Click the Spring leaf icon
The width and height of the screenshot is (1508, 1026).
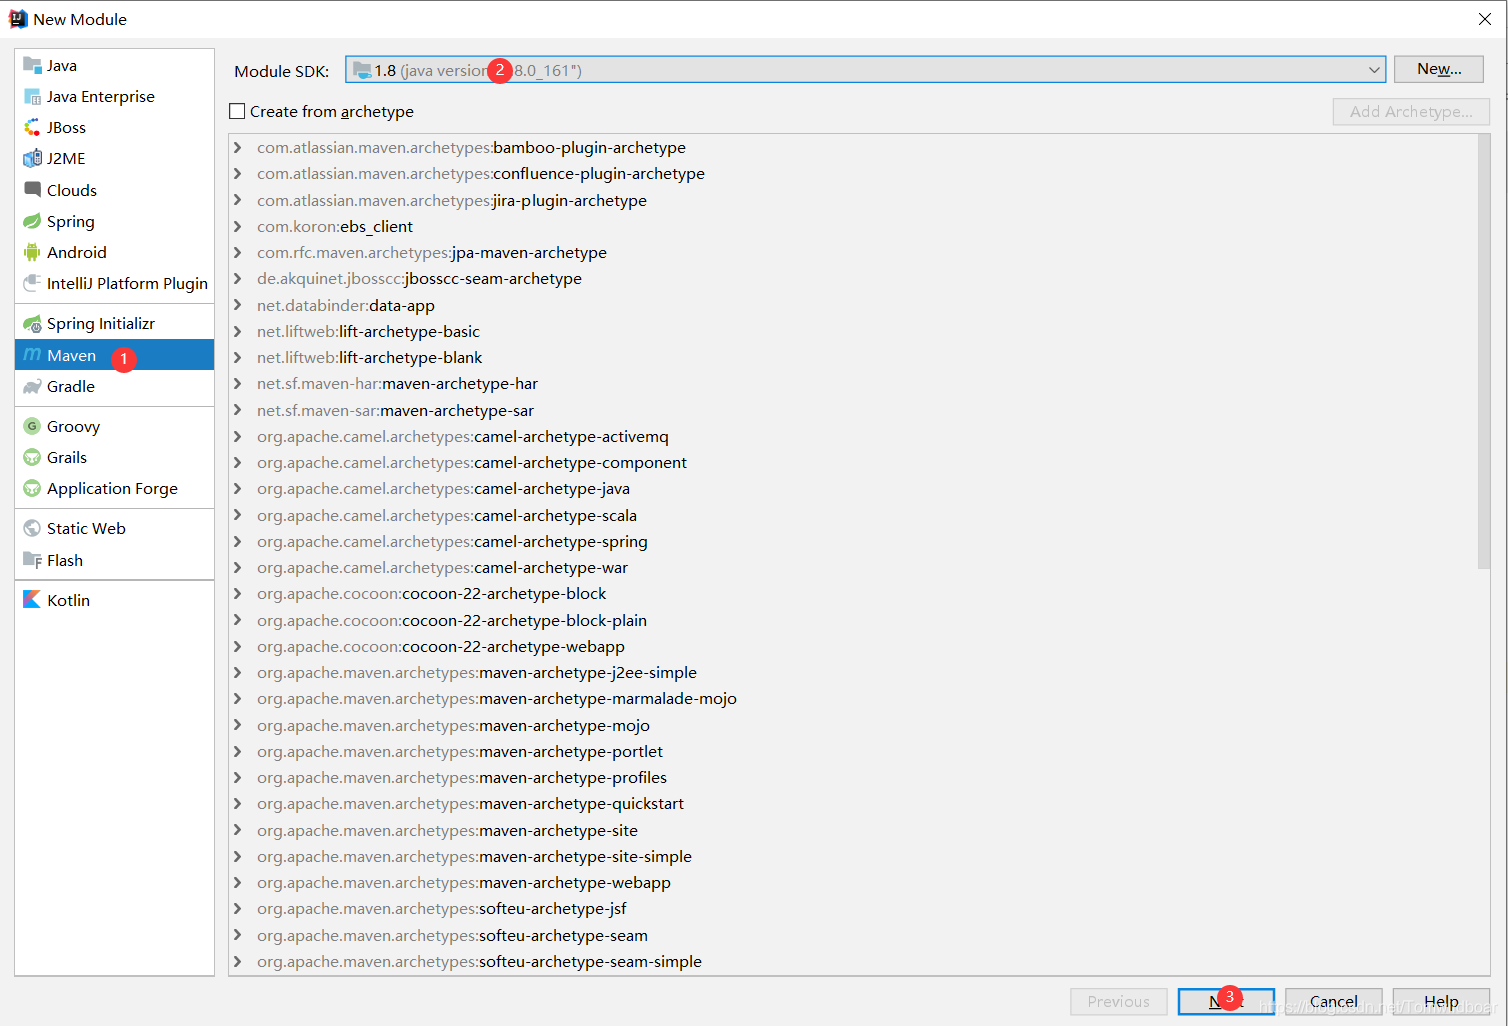[32, 221]
